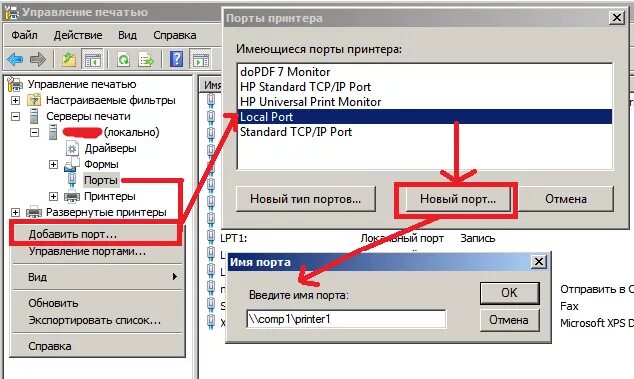Select doPDF 7 Monitor in the port list
Viewport: 634px width, 379px height.
[425, 72]
